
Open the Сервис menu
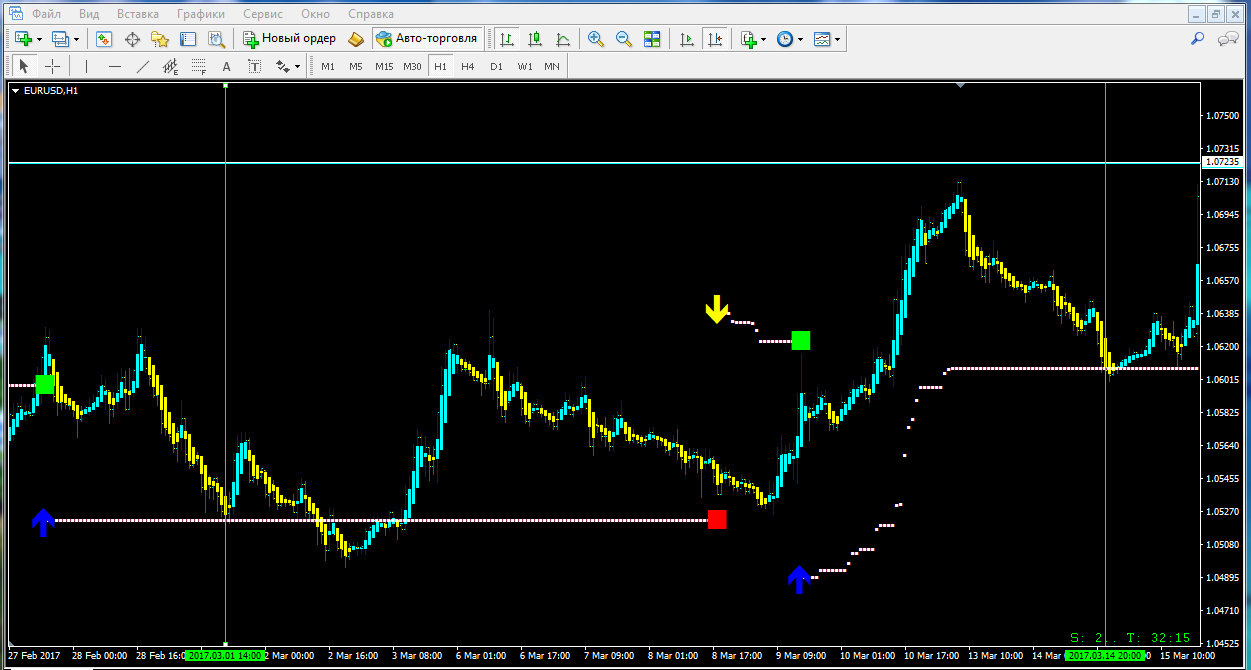pyautogui.click(x=262, y=14)
